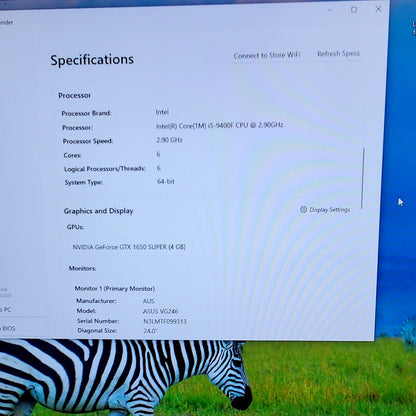The height and width of the screenshot is (416, 416).
Task: Select the BIOS sidebar item
Action: coord(7,328)
